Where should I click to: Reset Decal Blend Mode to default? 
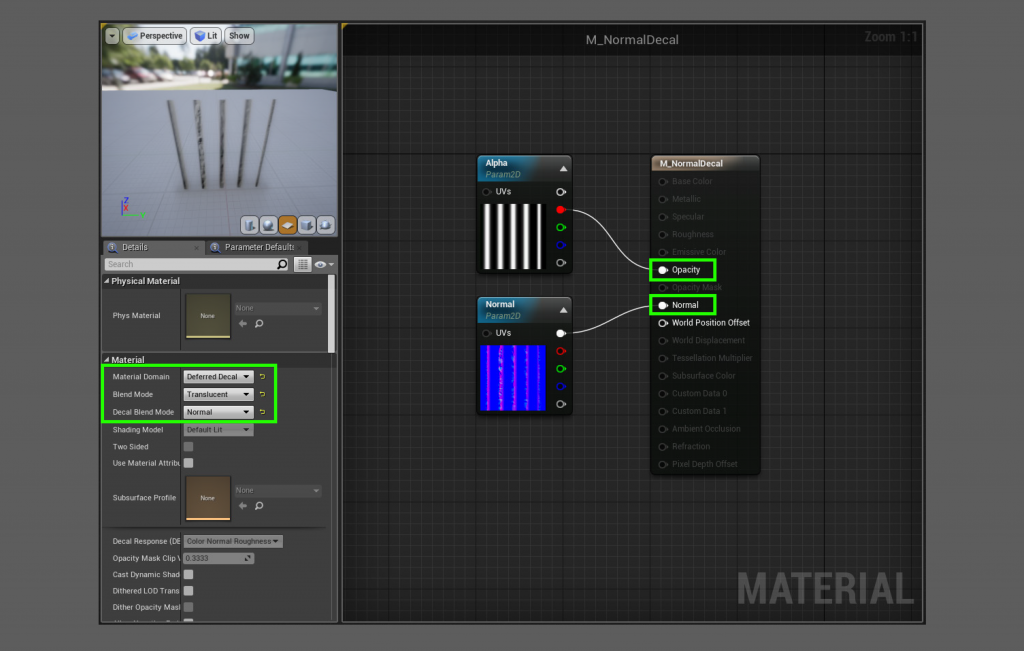(263, 412)
